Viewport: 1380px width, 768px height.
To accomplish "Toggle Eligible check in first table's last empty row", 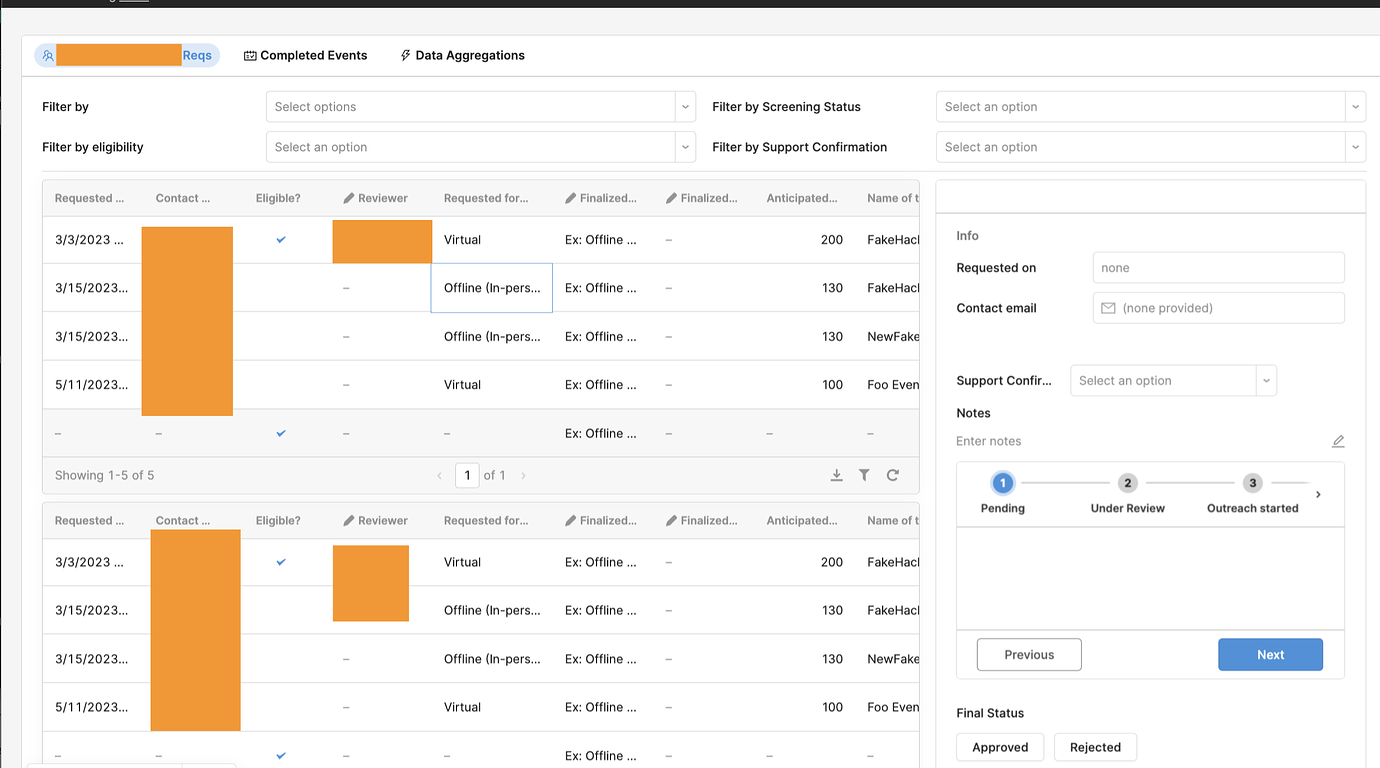I will [x=281, y=433].
